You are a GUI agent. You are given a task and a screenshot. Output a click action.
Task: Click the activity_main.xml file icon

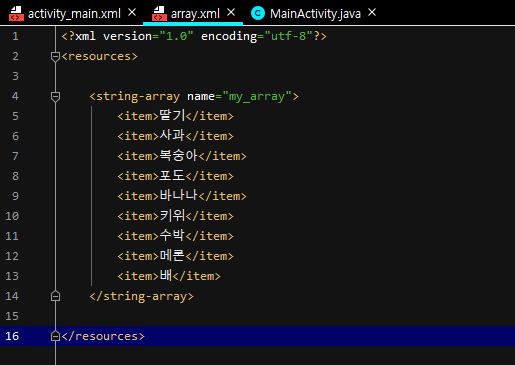tap(16, 14)
